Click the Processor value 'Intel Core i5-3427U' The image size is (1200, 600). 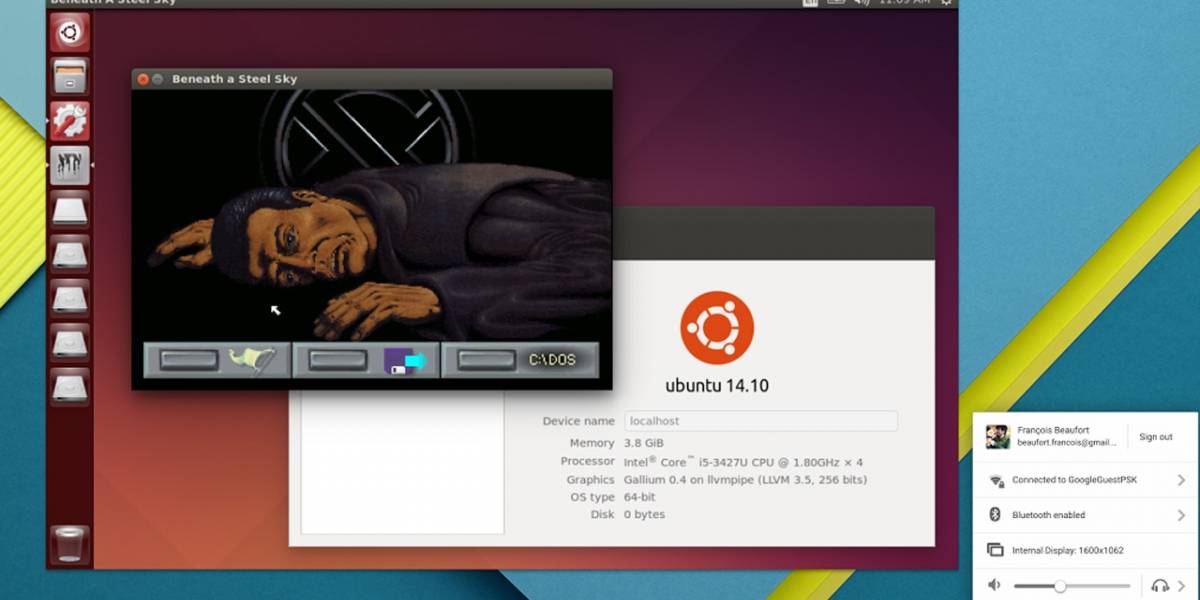tap(743, 461)
